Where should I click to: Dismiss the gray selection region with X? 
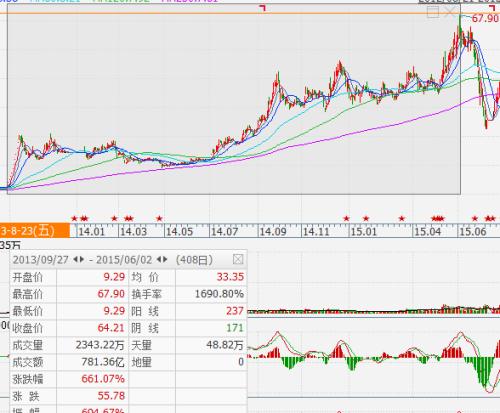click(x=450, y=12)
